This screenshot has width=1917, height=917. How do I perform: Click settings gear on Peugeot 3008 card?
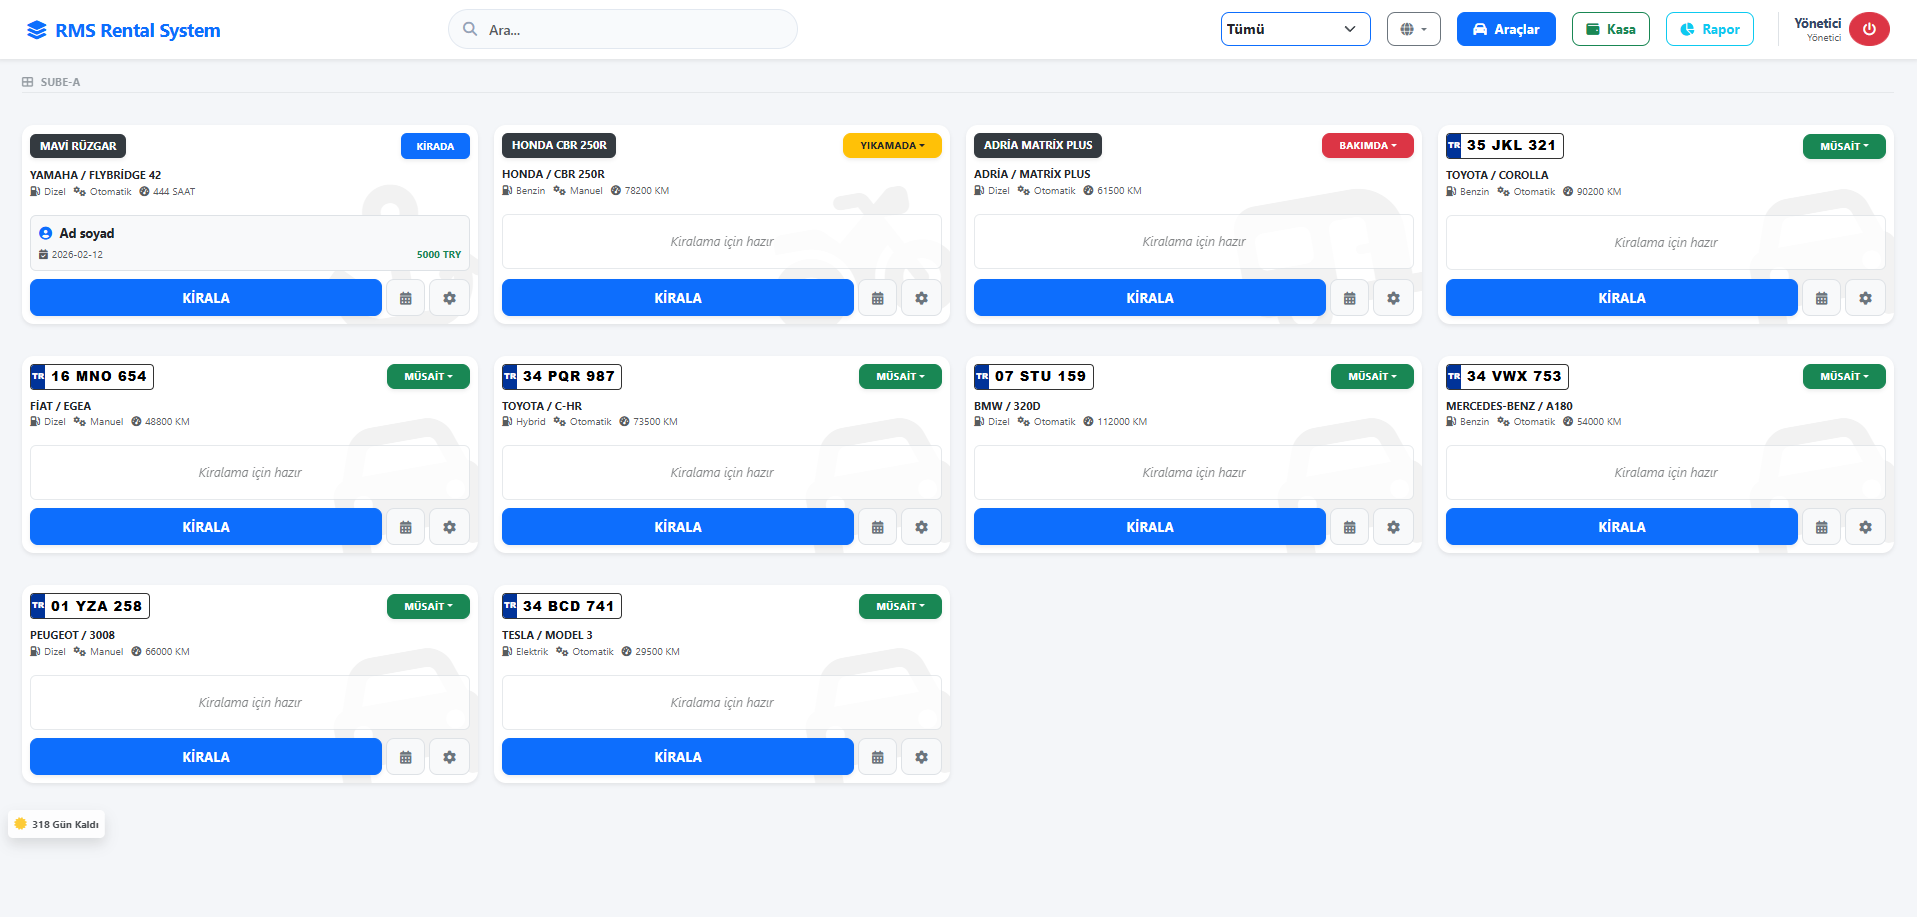coord(449,757)
